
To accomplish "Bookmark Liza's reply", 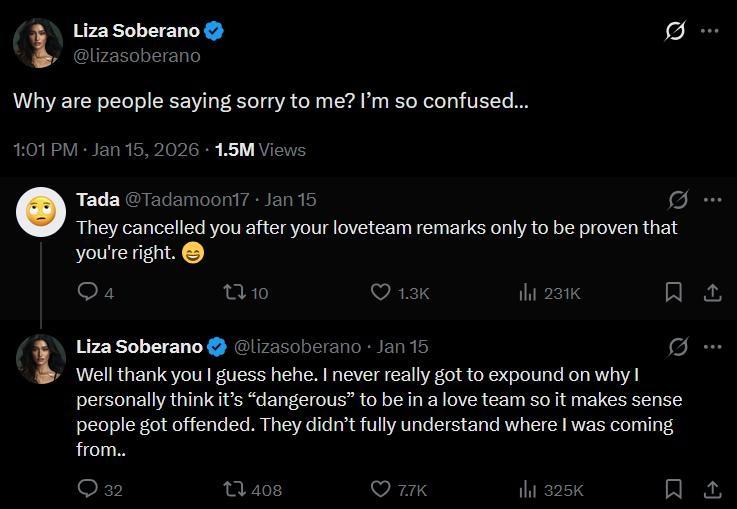I will click(674, 489).
